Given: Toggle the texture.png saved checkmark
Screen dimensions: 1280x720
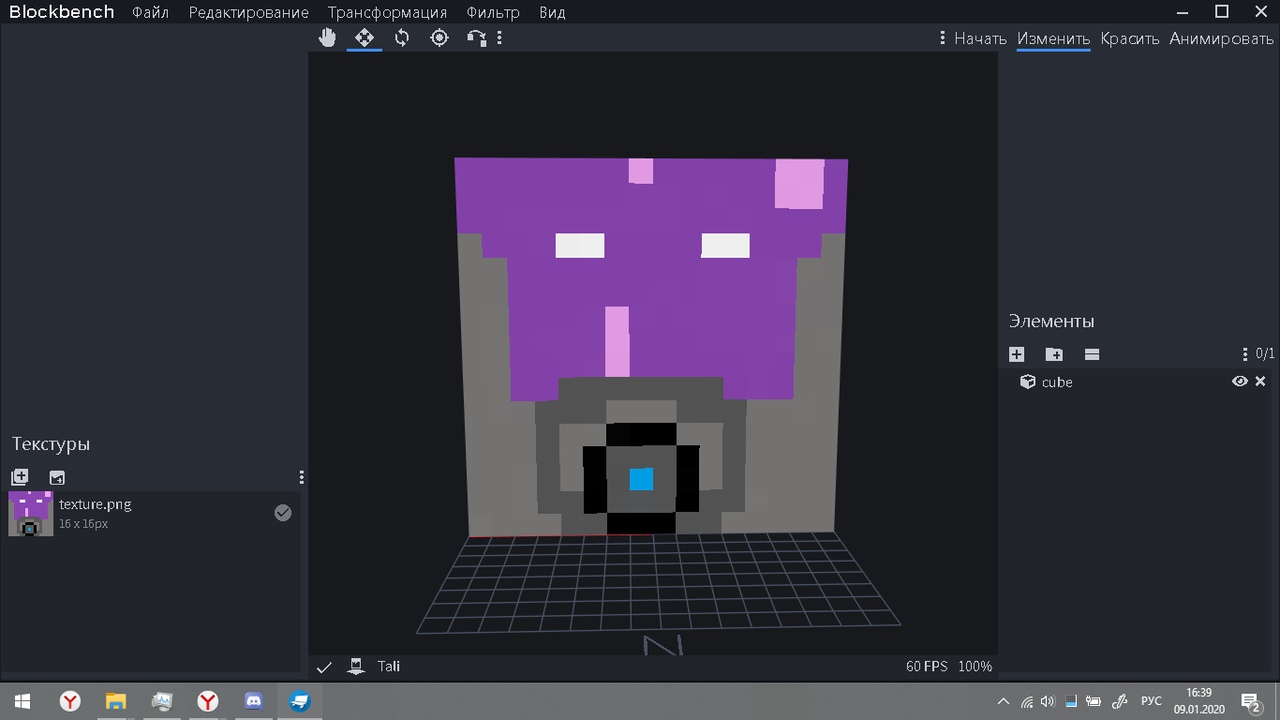Looking at the screenshot, I should point(283,513).
